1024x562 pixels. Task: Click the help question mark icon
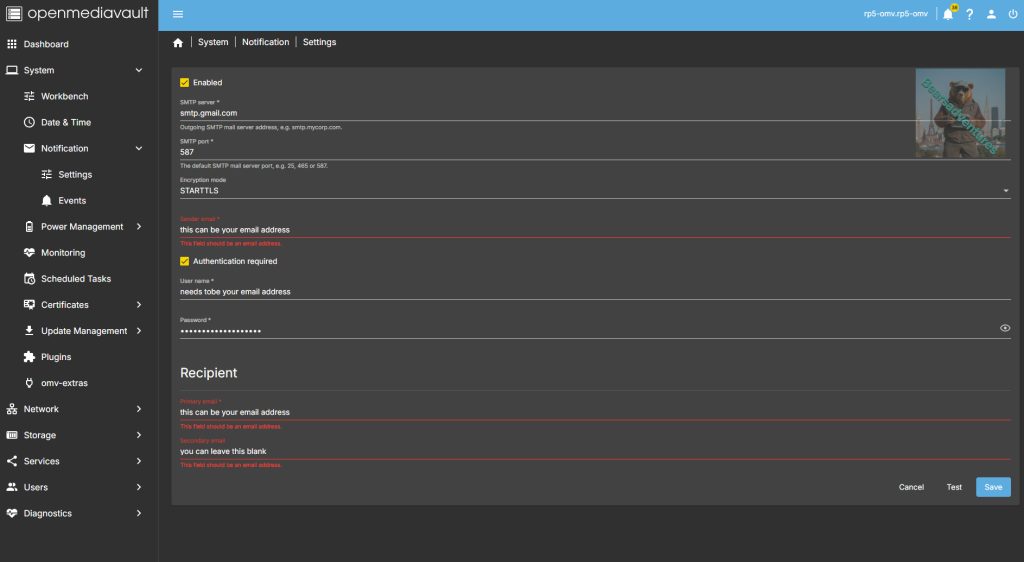click(969, 14)
